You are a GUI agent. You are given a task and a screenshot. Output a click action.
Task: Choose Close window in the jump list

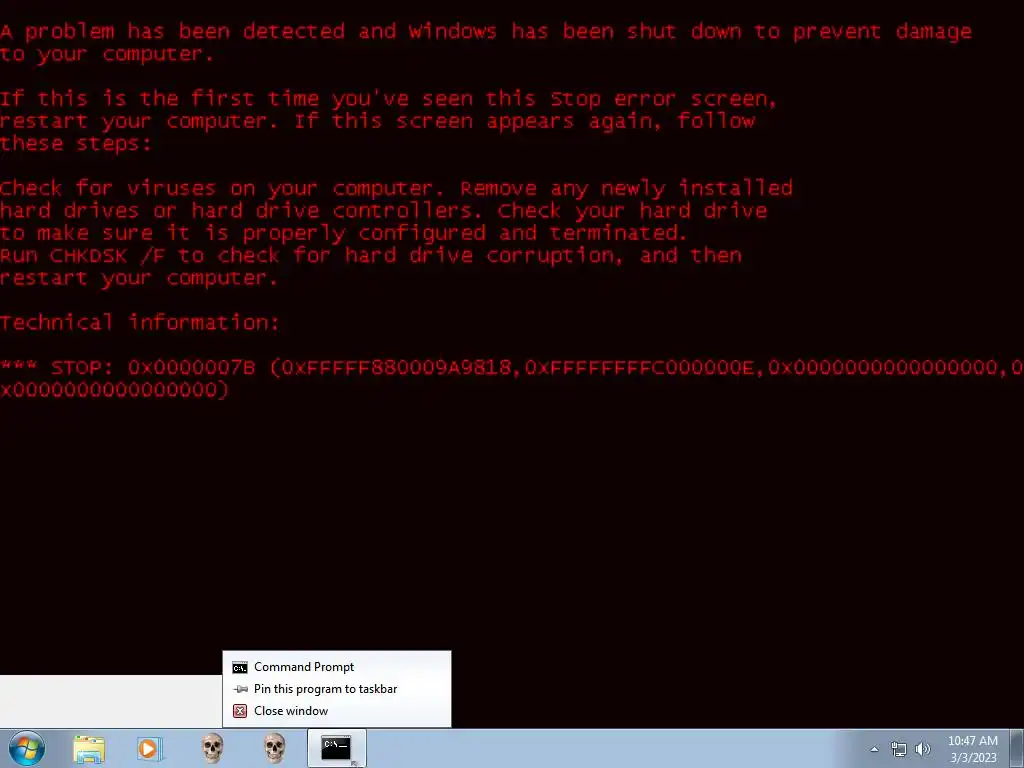tap(337, 711)
